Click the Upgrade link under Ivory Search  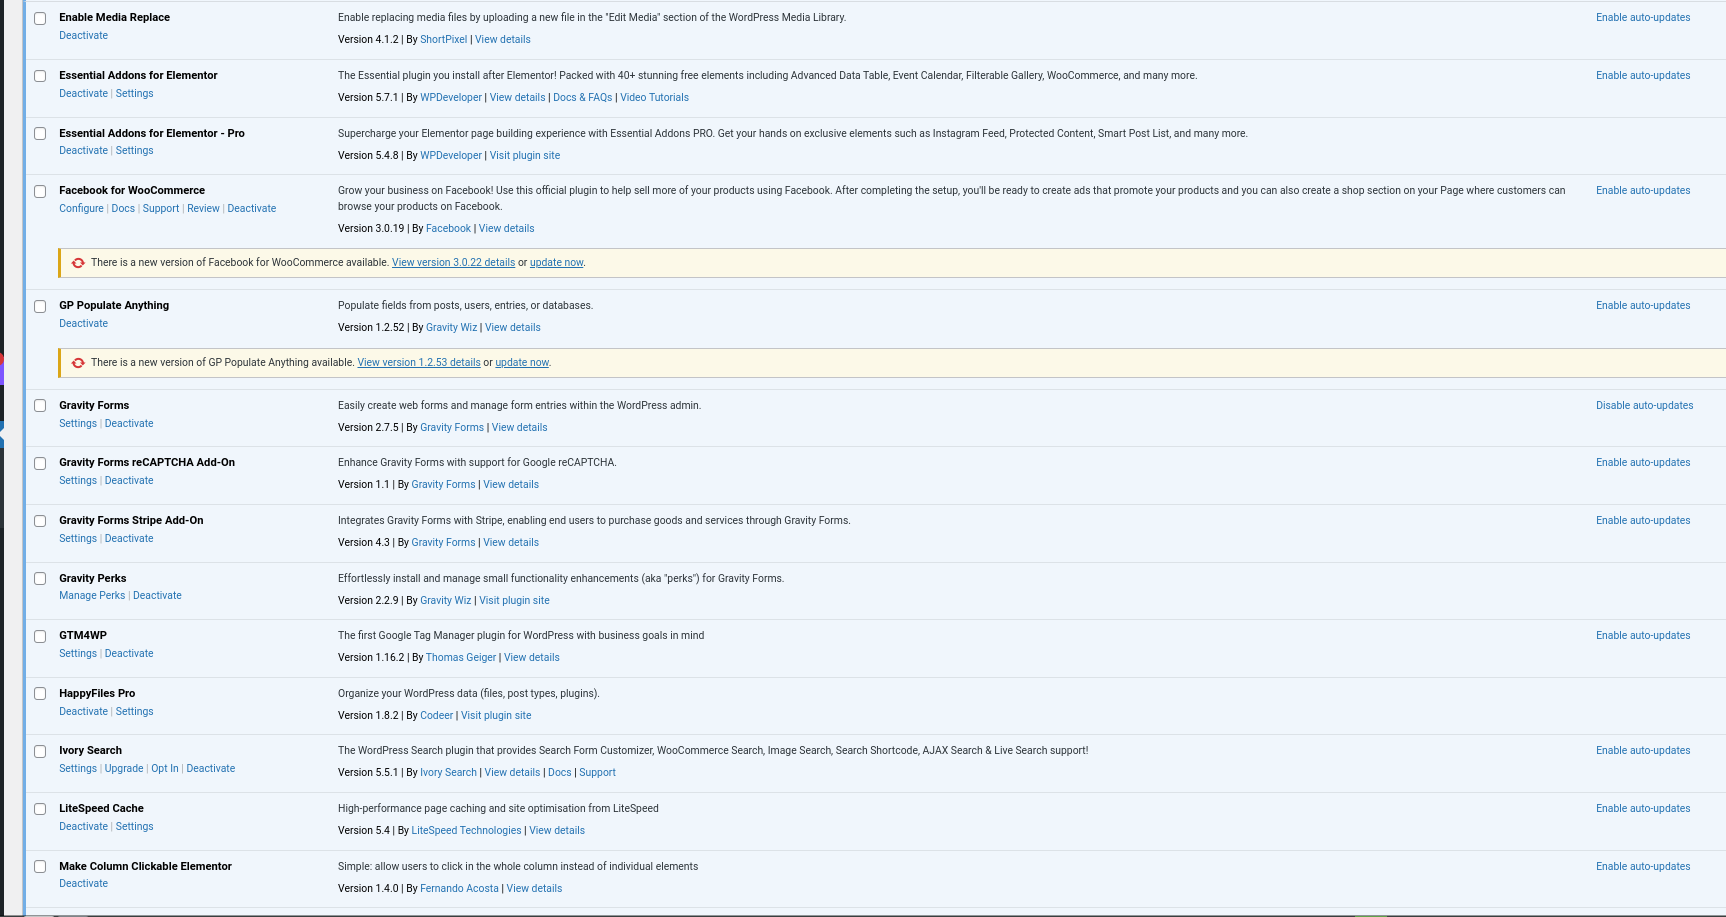click(x=124, y=769)
